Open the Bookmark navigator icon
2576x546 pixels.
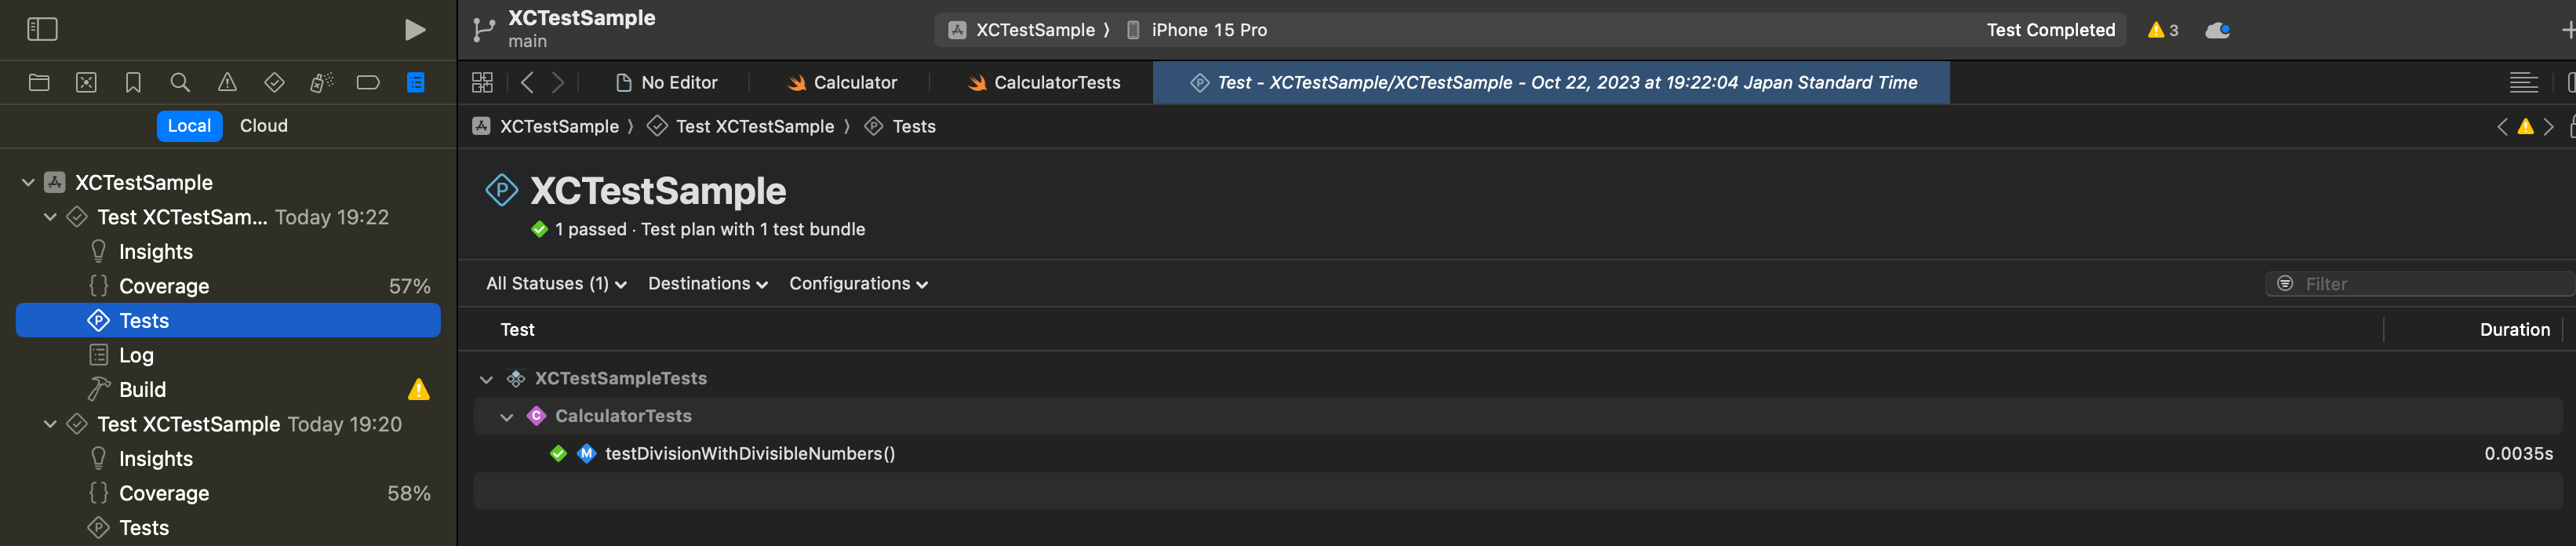click(133, 82)
